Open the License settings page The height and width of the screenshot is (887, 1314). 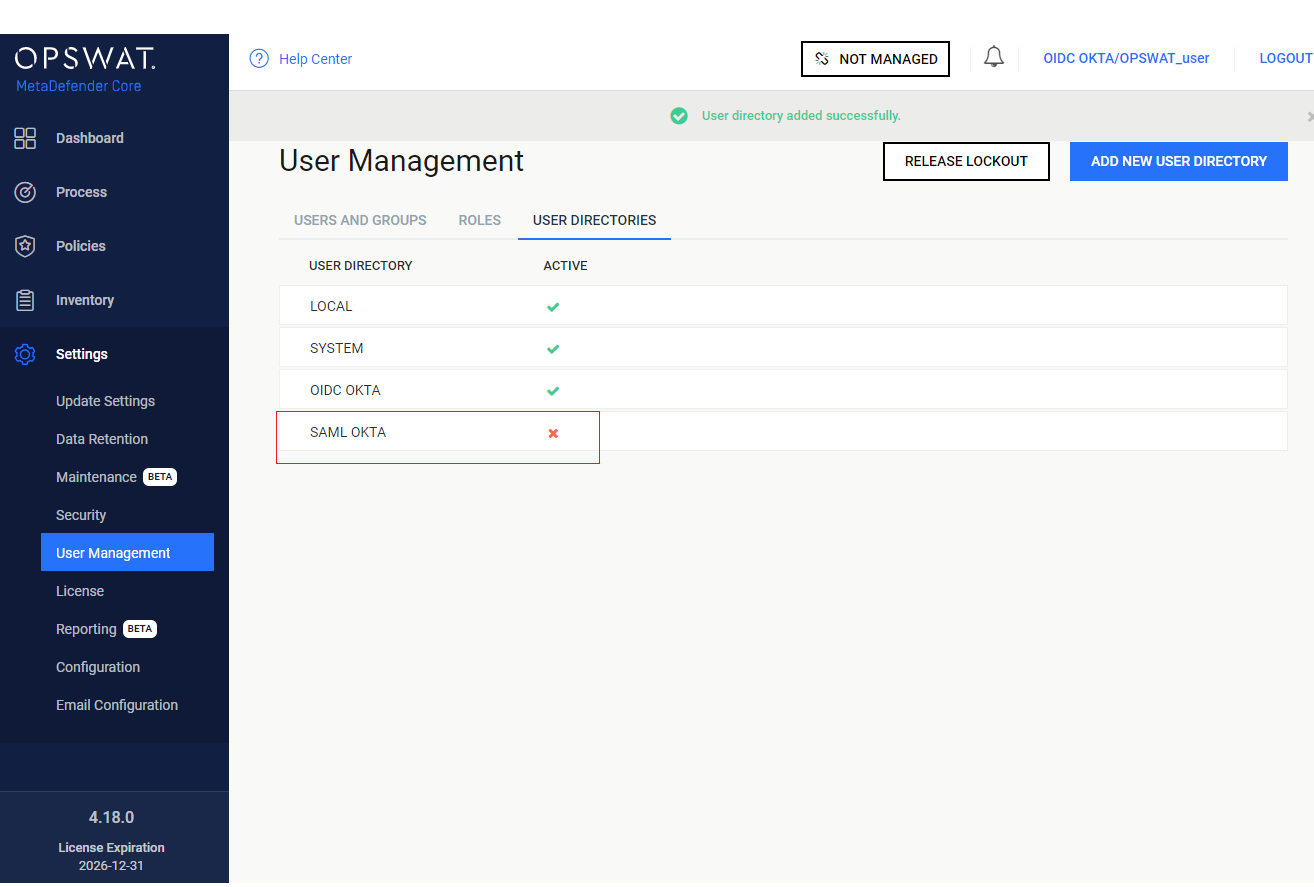pos(80,591)
